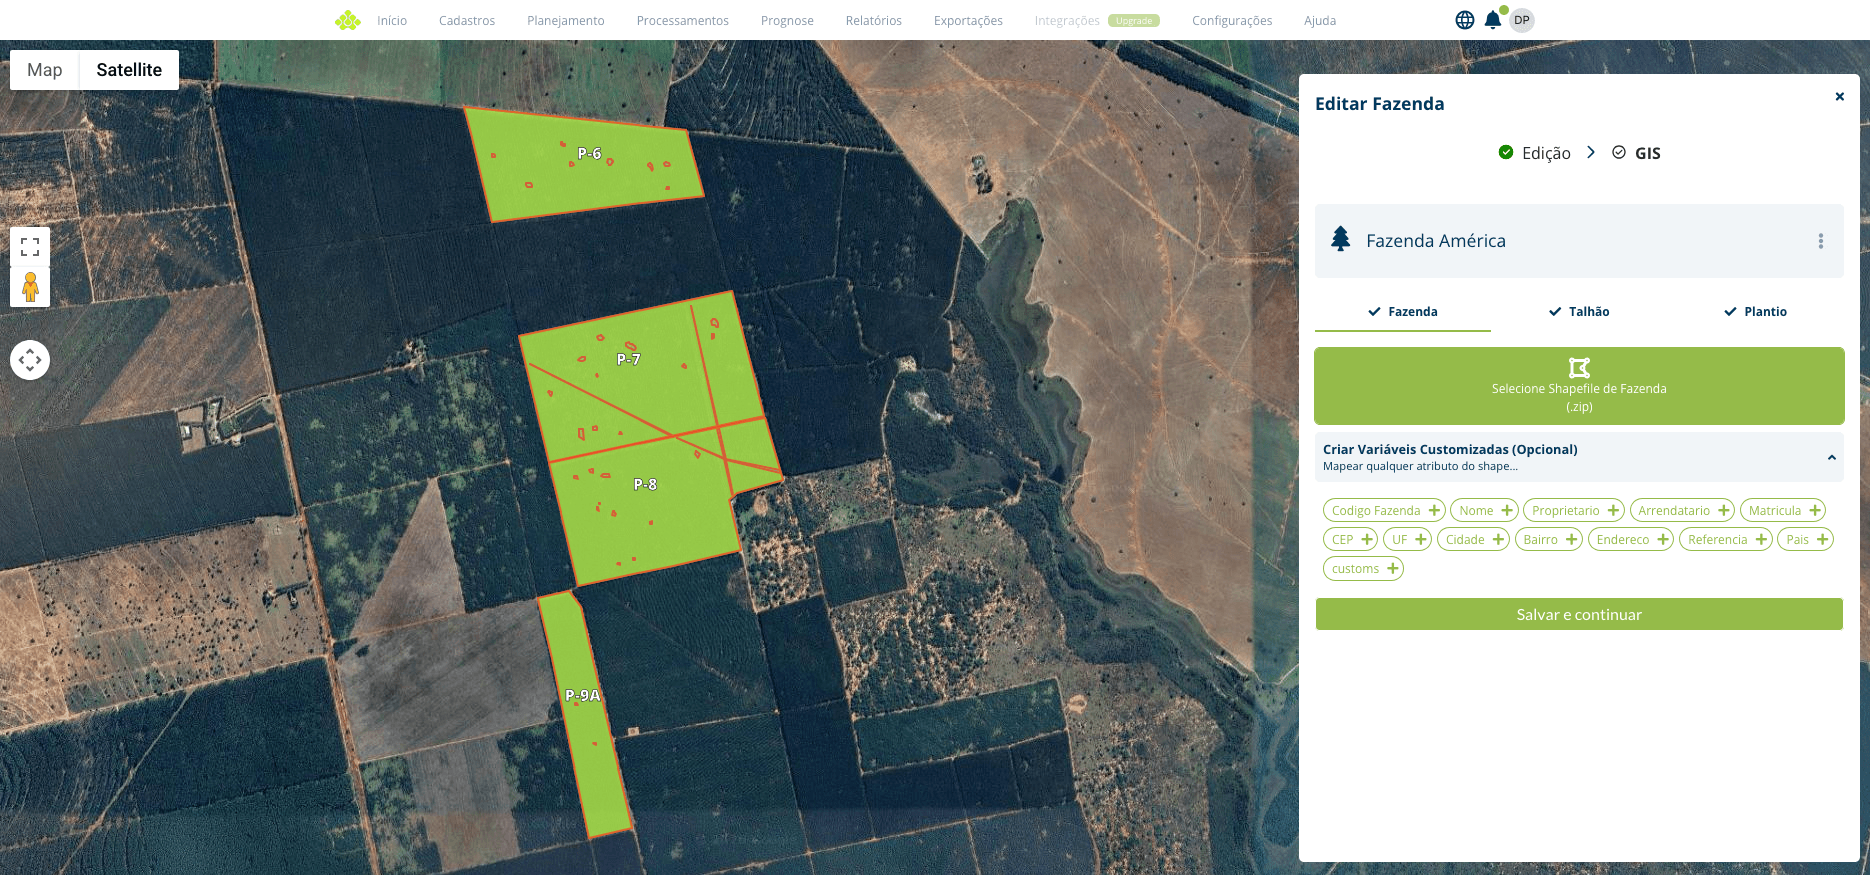Go to the GIS step
This screenshot has width=1870, height=875.
click(x=1636, y=153)
